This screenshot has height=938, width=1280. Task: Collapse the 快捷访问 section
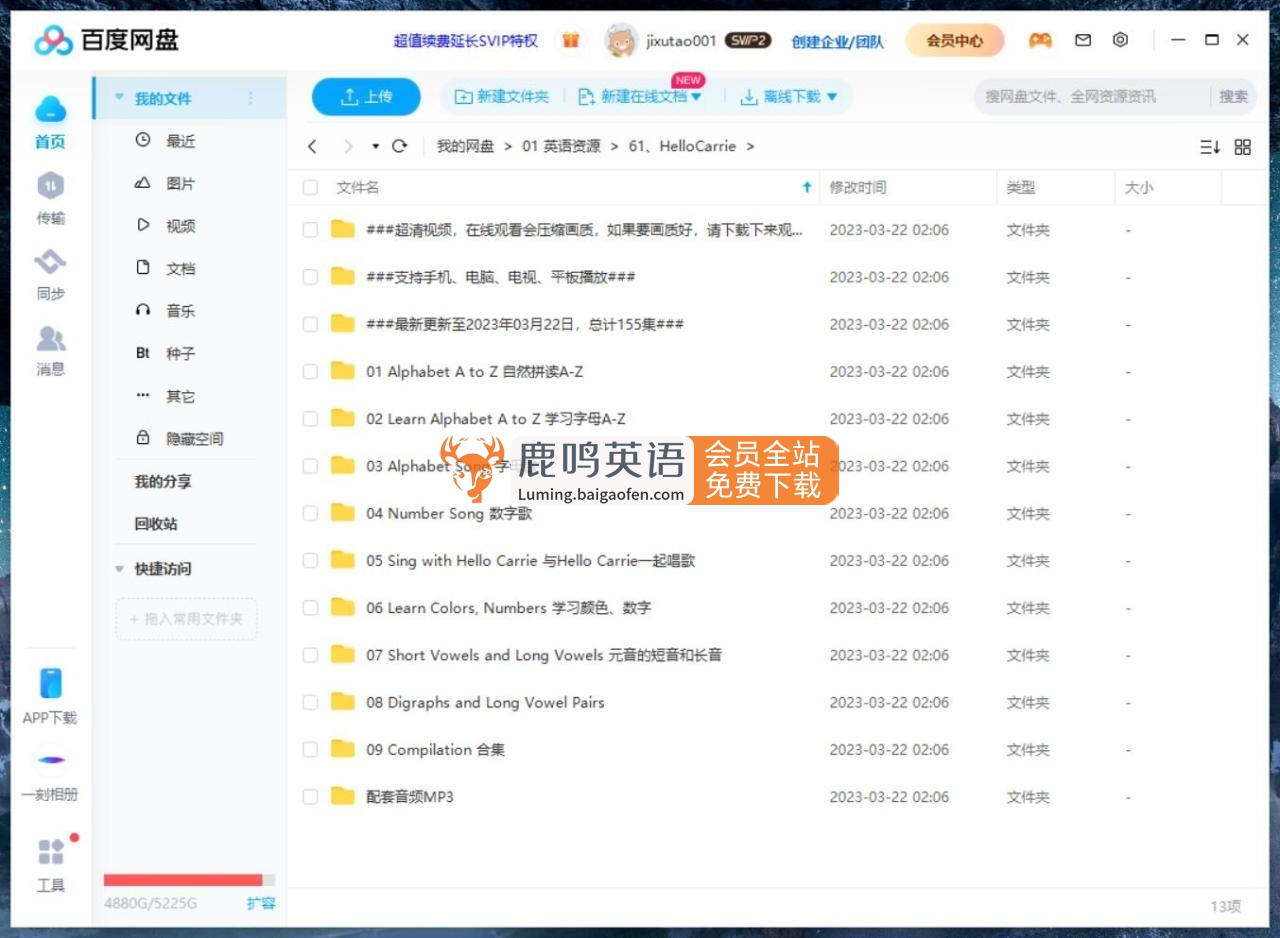pos(120,569)
